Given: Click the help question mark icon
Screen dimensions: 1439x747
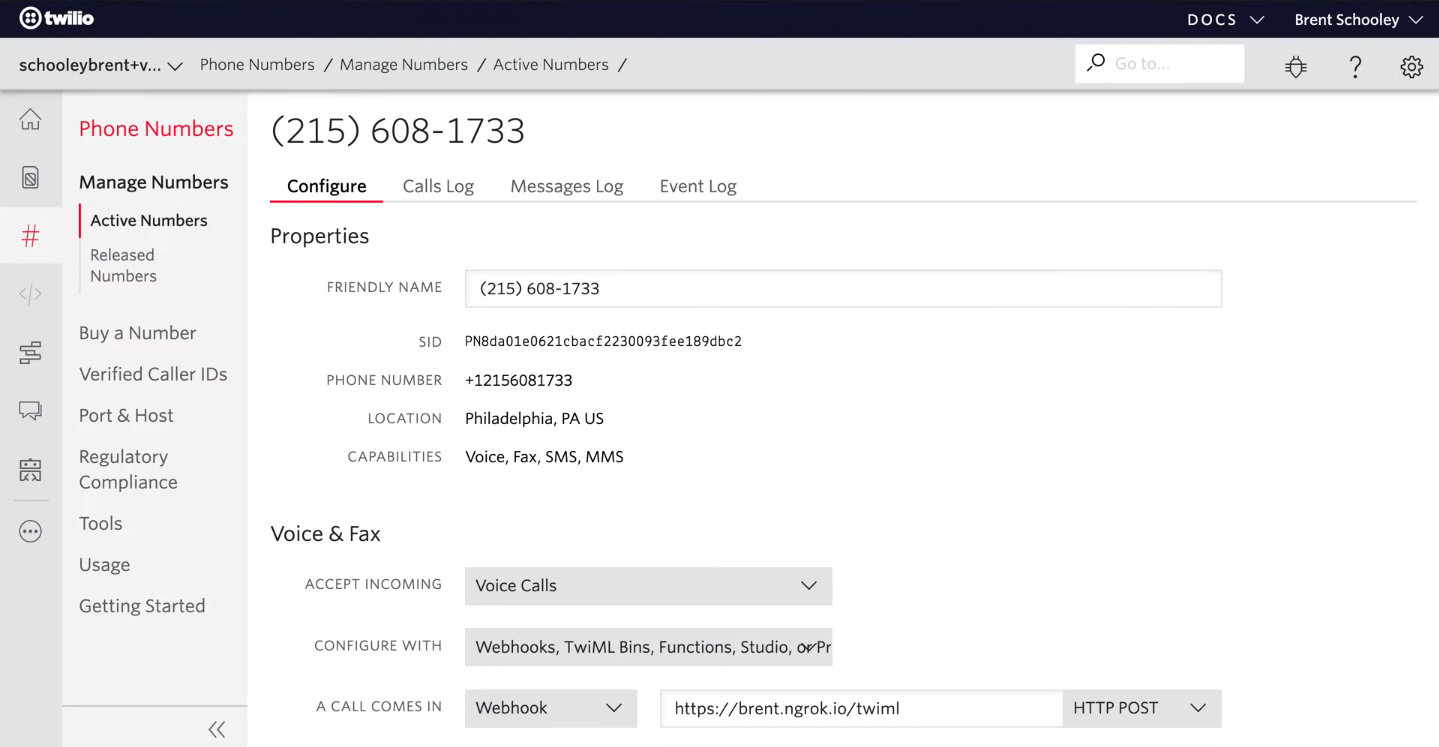Looking at the screenshot, I should (1355, 66).
